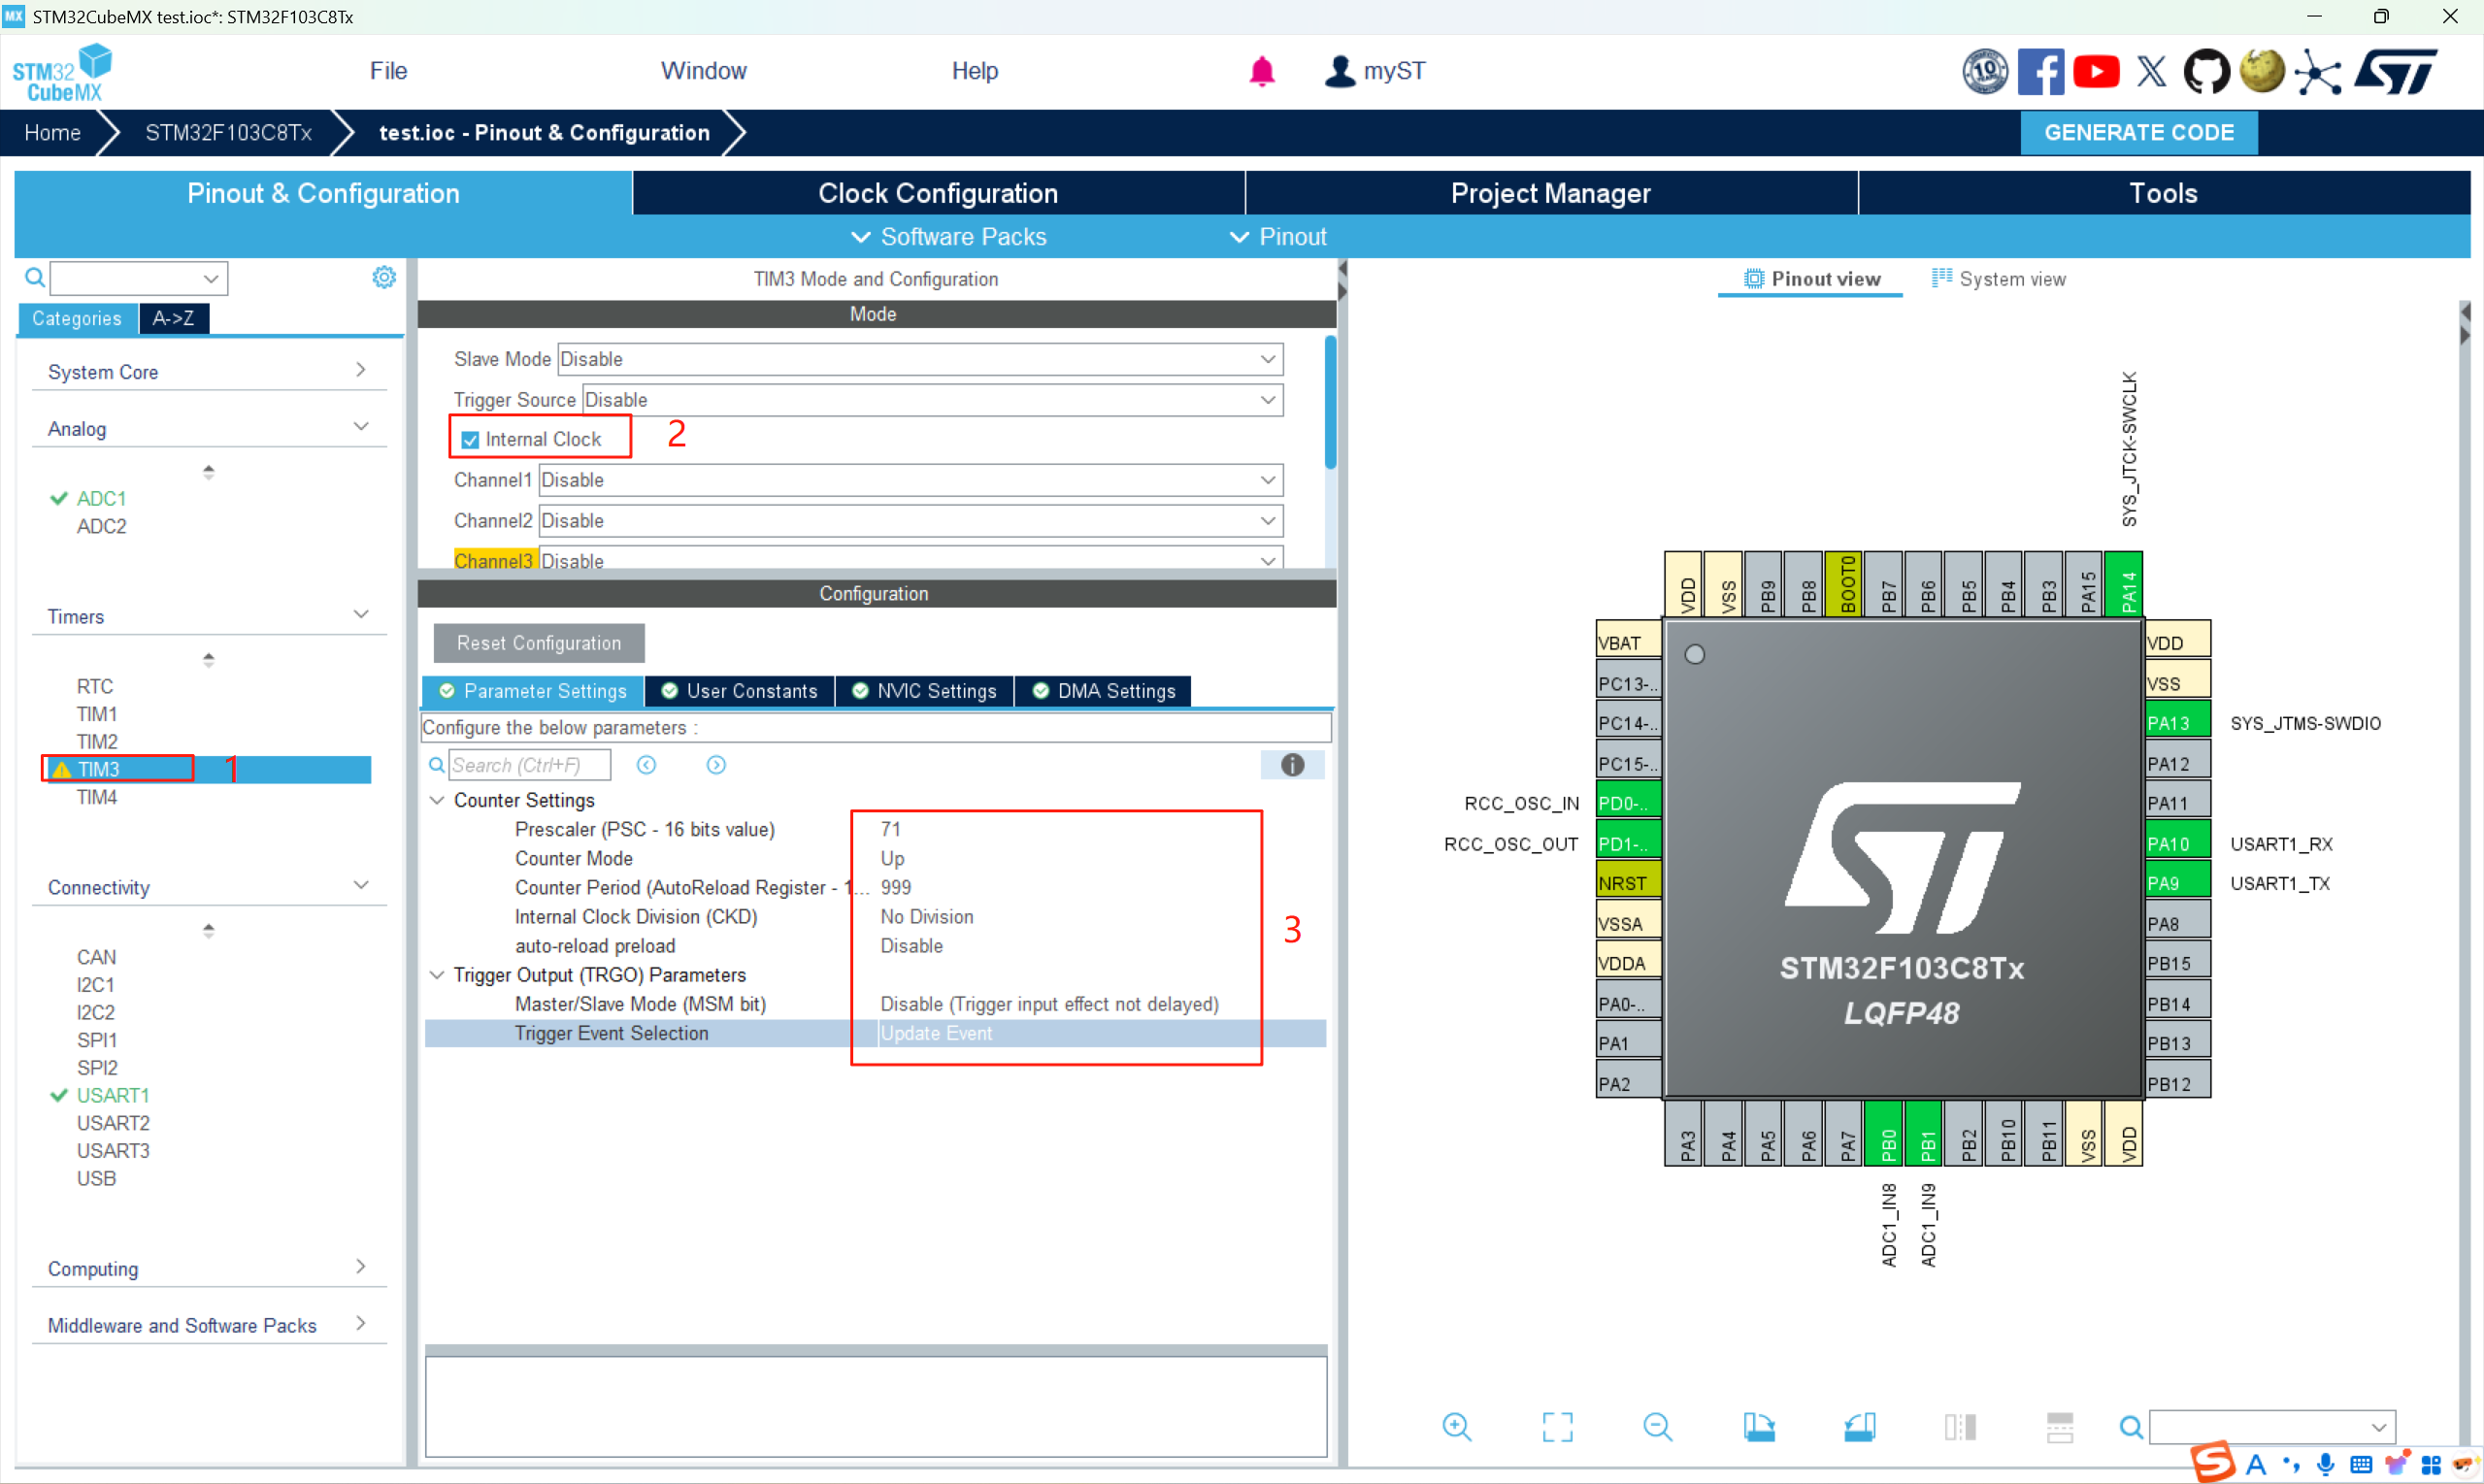Rotate chip counter-clockwise icon
Image resolution: width=2484 pixels, height=1484 pixels.
pyautogui.click(x=1859, y=1427)
